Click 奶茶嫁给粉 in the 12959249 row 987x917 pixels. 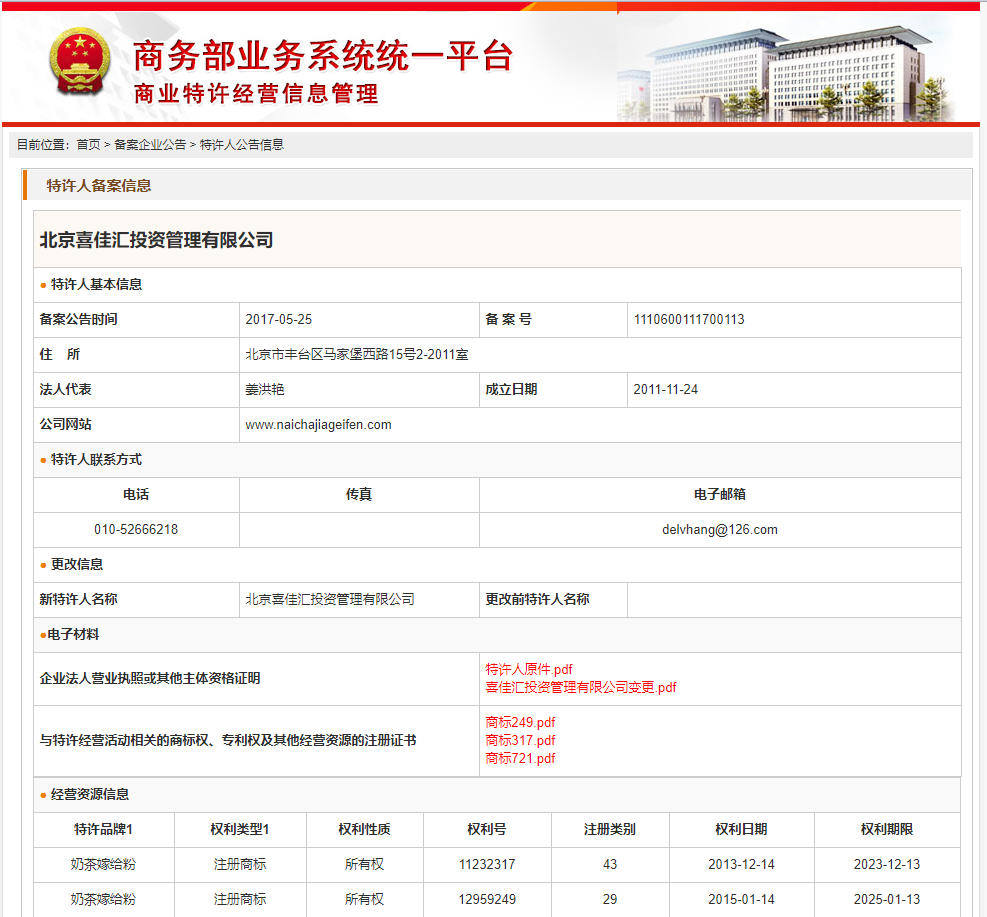click(x=103, y=900)
